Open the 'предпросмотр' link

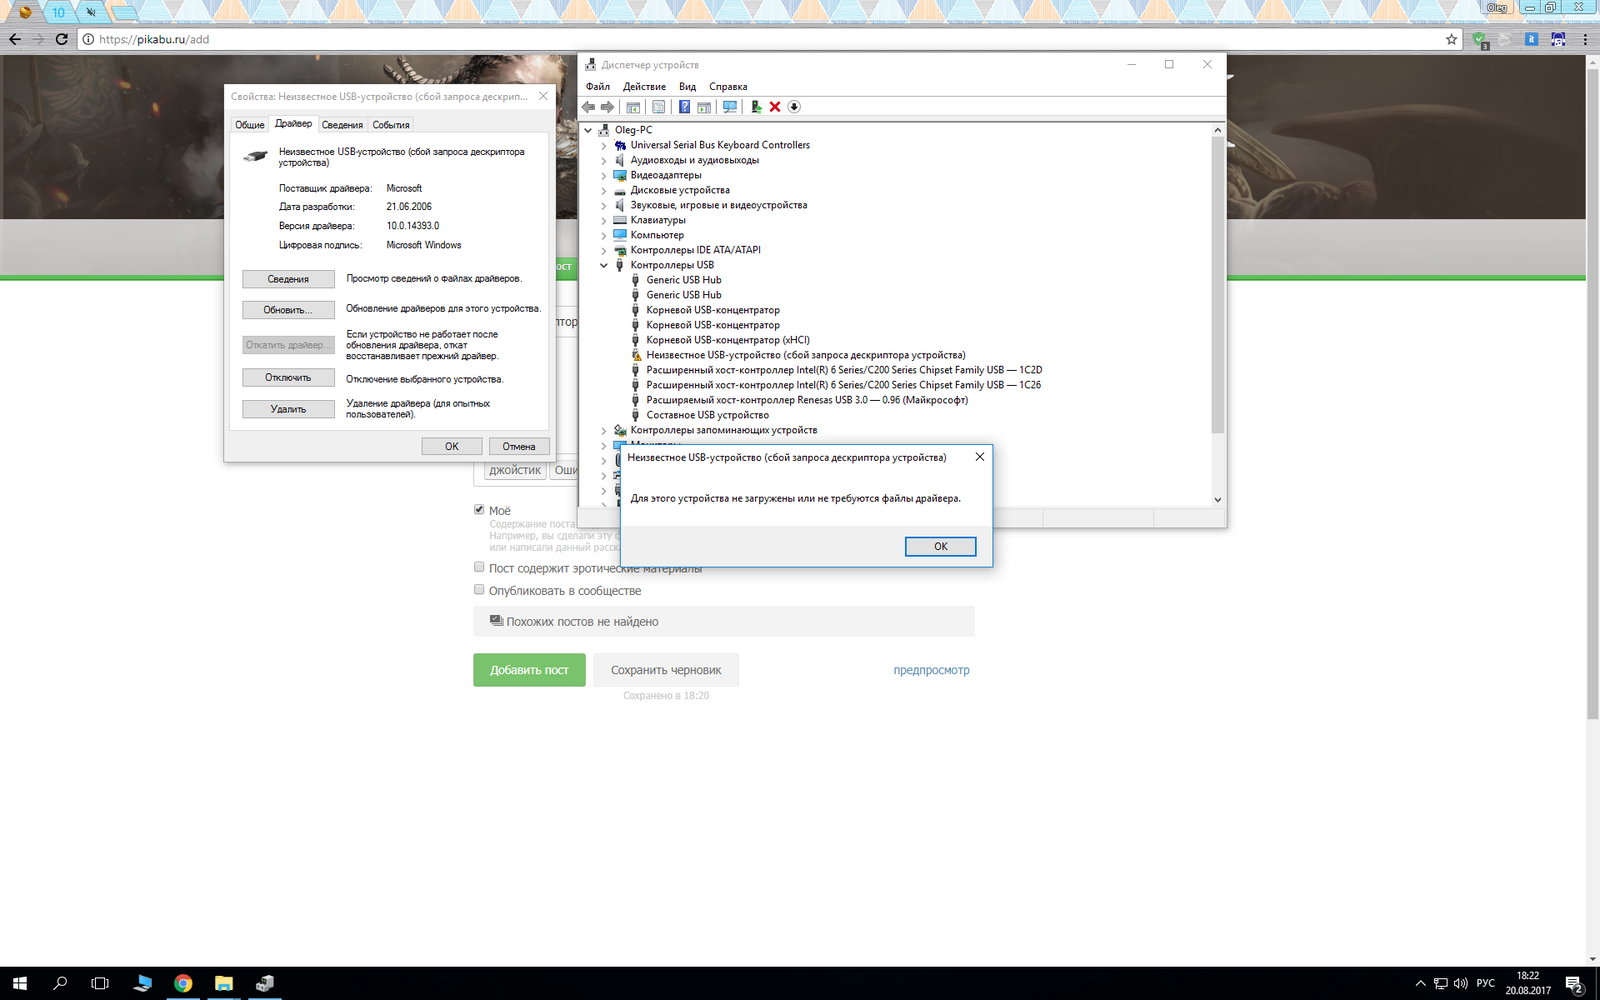[x=931, y=670]
